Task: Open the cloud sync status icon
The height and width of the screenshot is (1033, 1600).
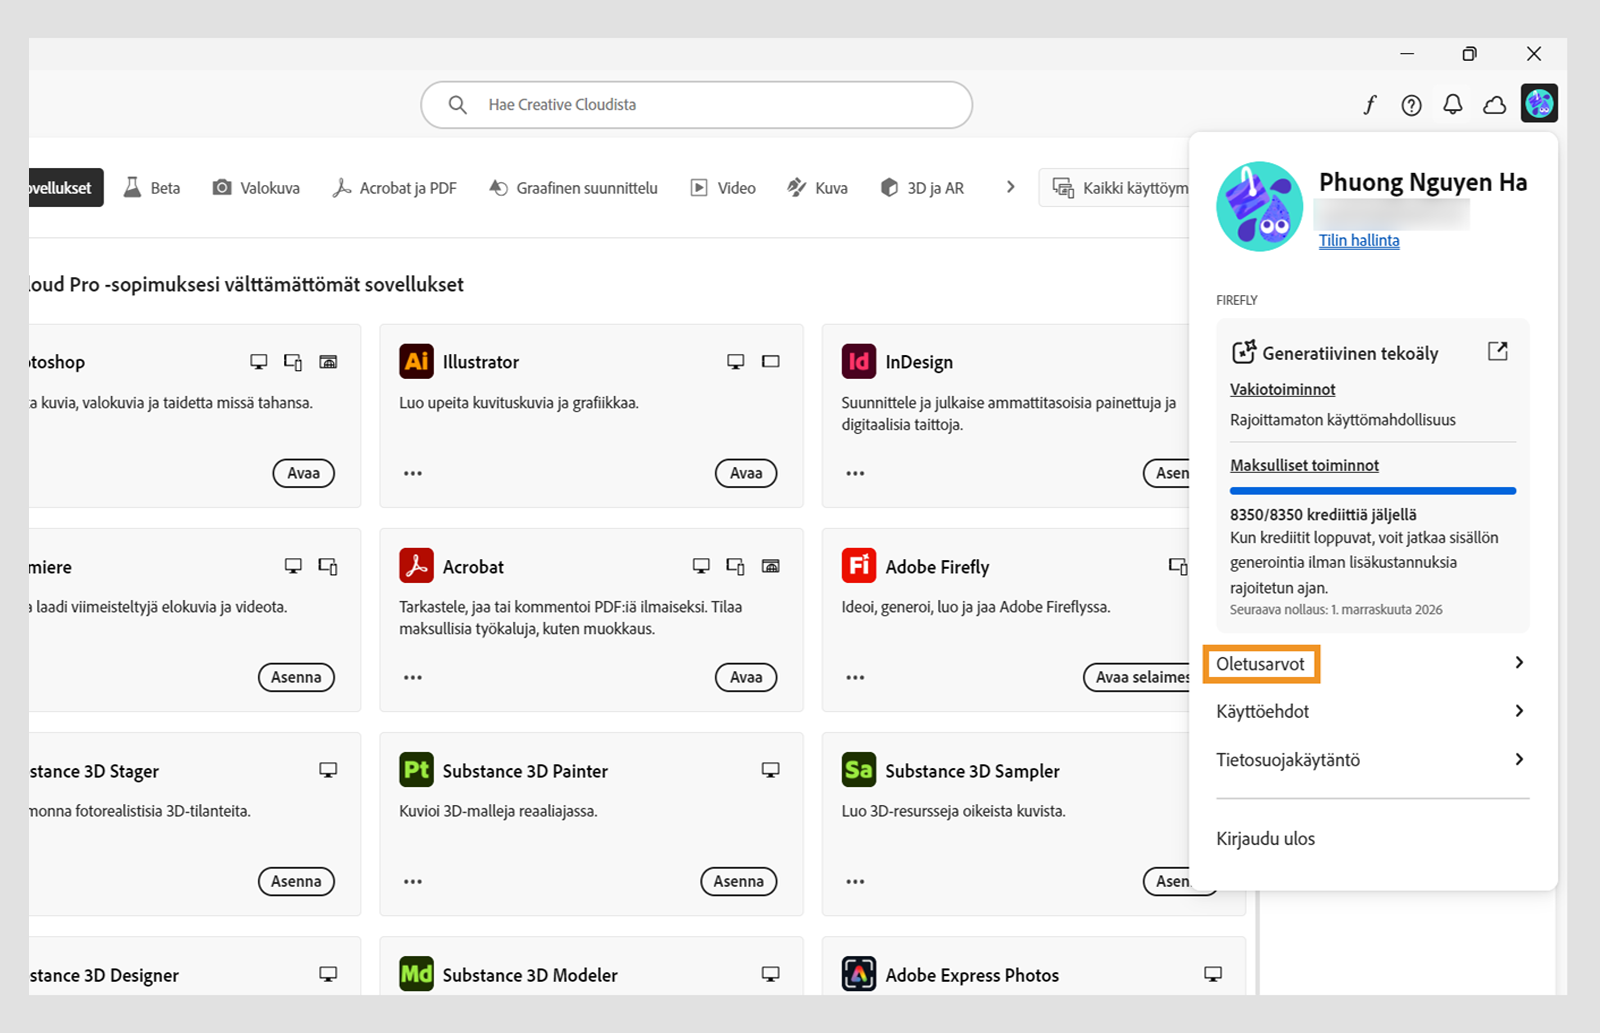Action: [x=1495, y=105]
